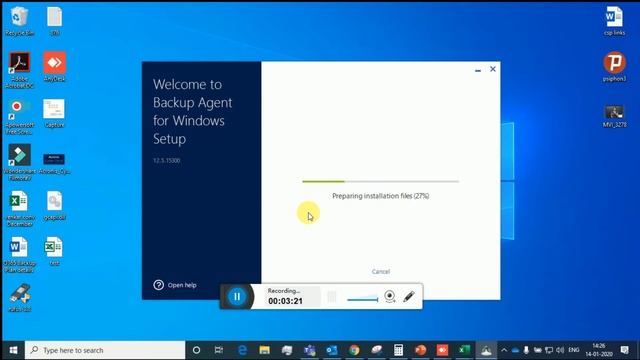Launch Microsoft Edge from taskbar

(242, 350)
